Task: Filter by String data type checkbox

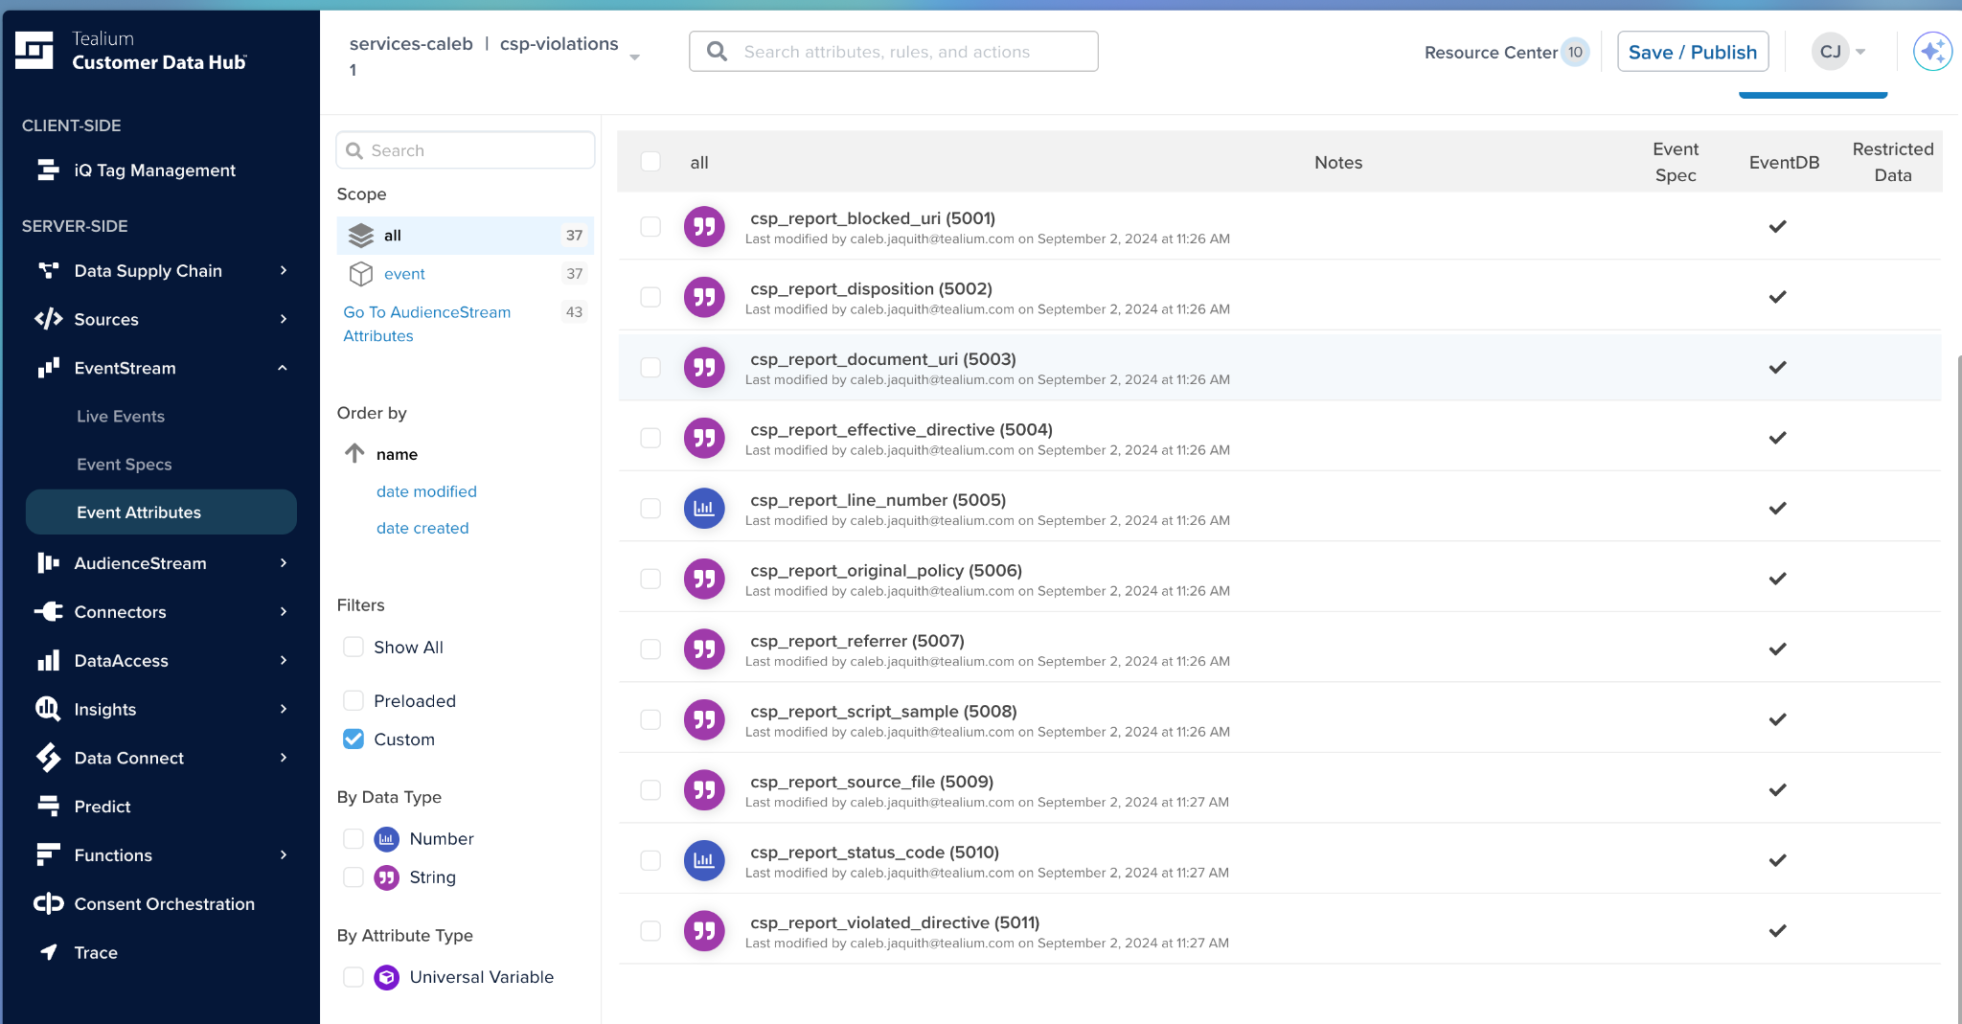Action: (x=353, y=877)
